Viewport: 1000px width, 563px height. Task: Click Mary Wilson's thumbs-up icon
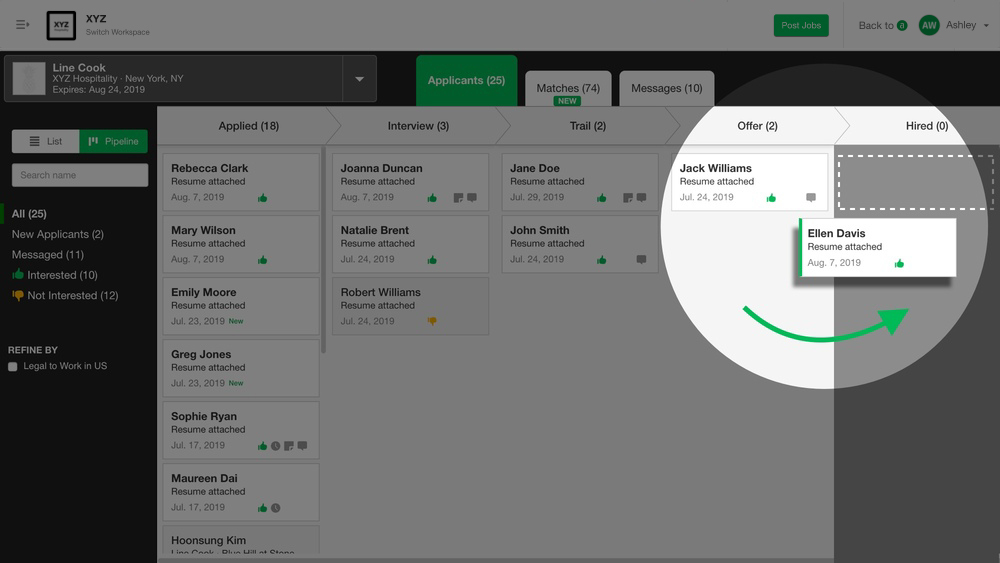coord(262,260)
